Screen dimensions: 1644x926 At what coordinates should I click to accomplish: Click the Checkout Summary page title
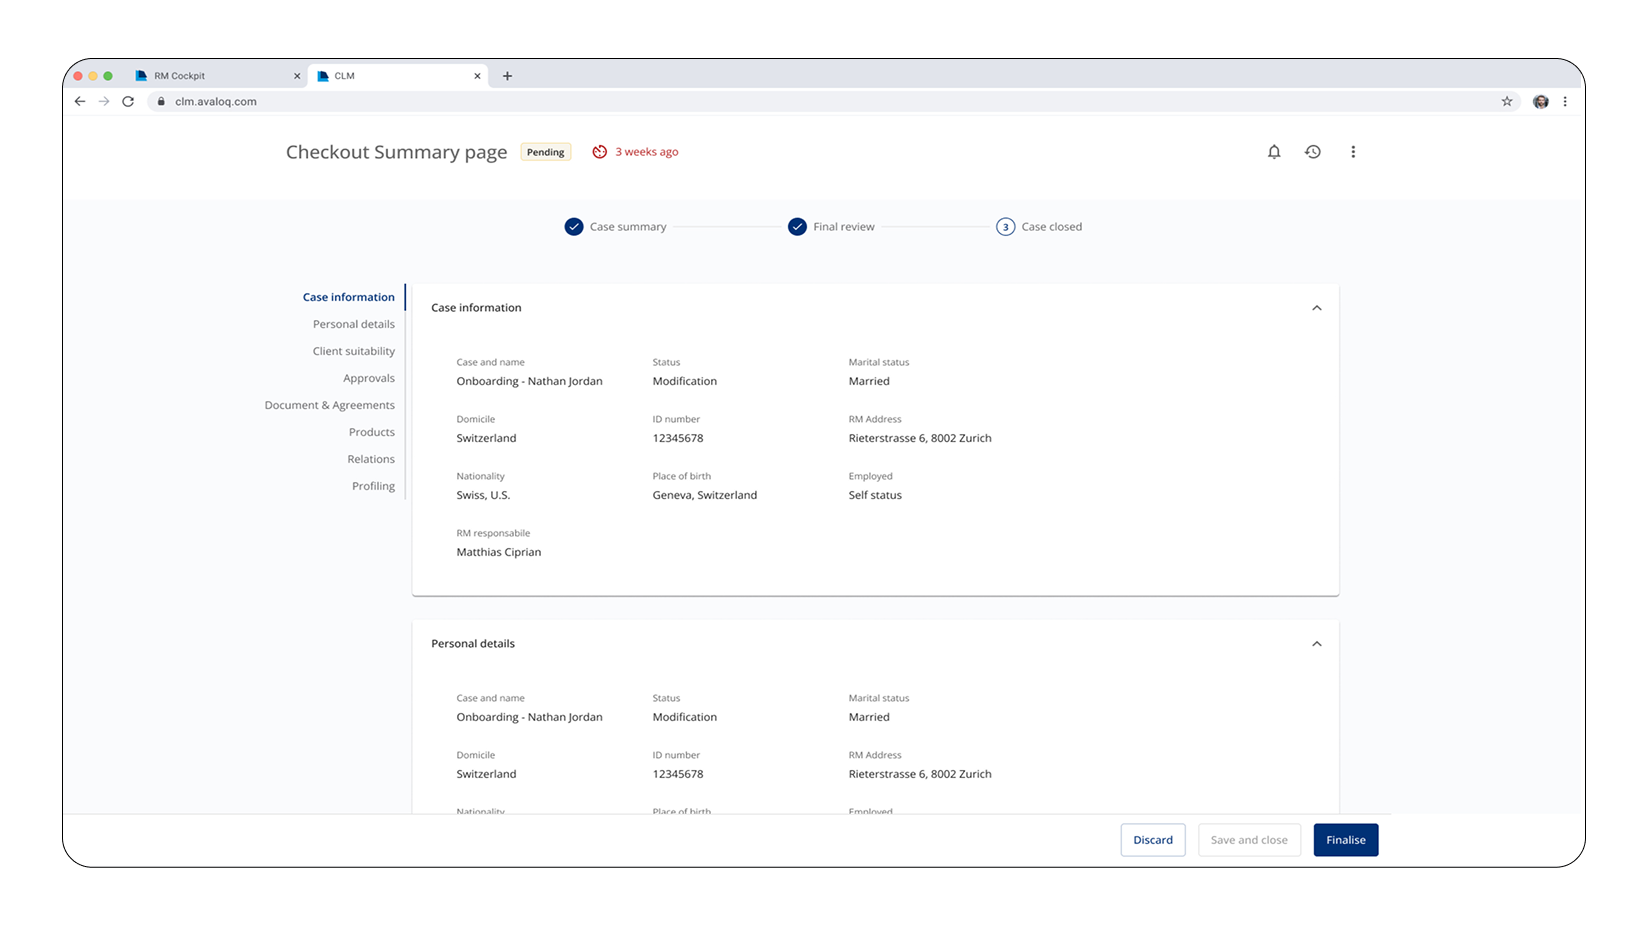coord(397,152)
